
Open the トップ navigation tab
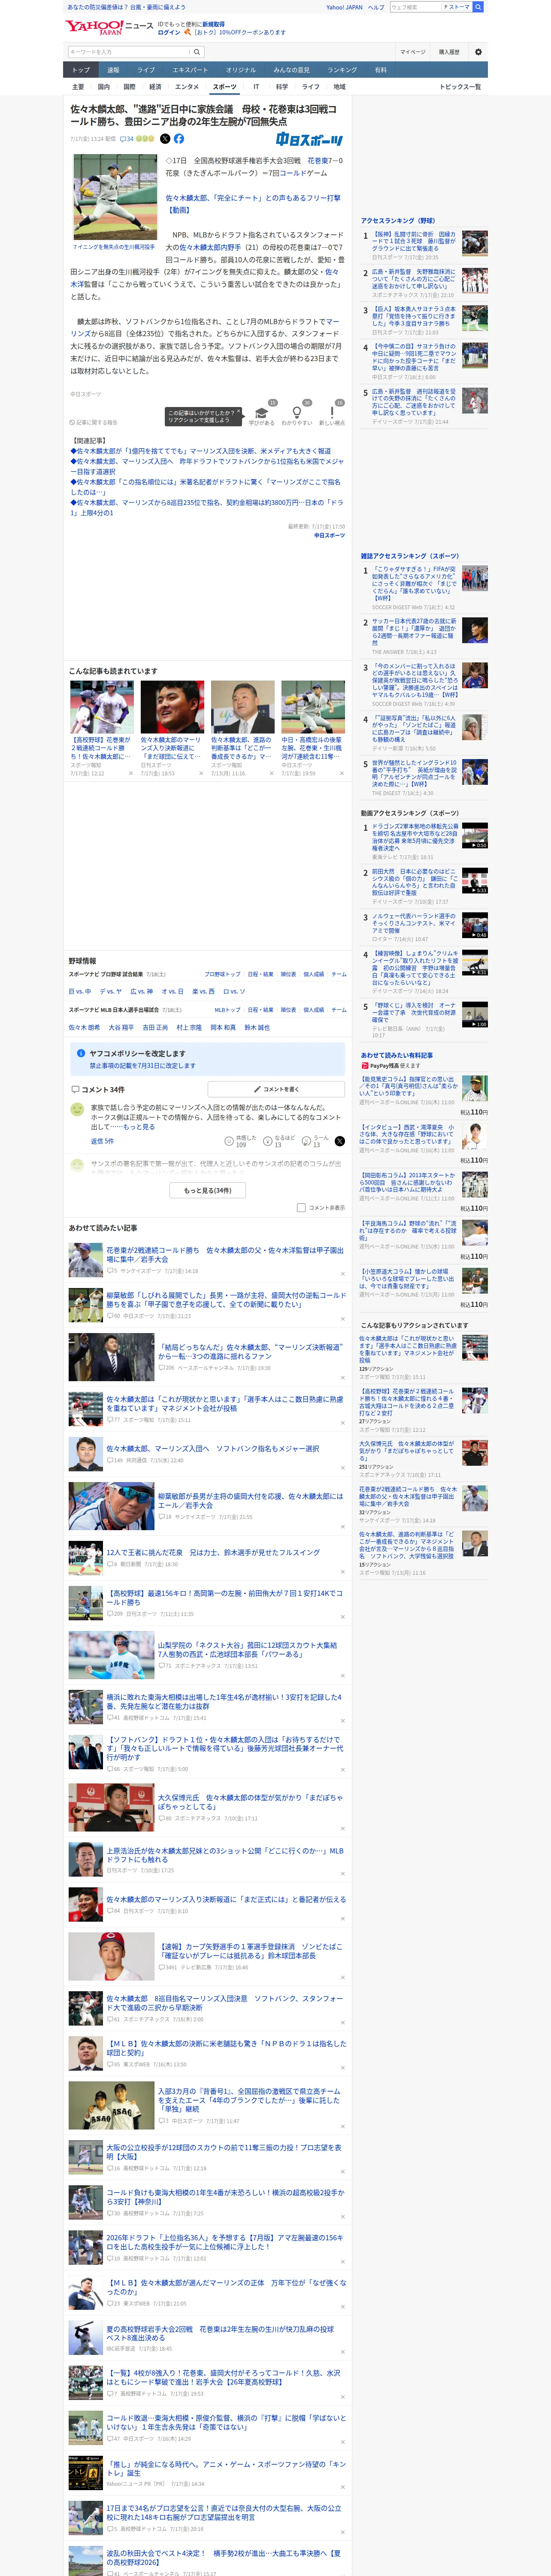(81, 70)
